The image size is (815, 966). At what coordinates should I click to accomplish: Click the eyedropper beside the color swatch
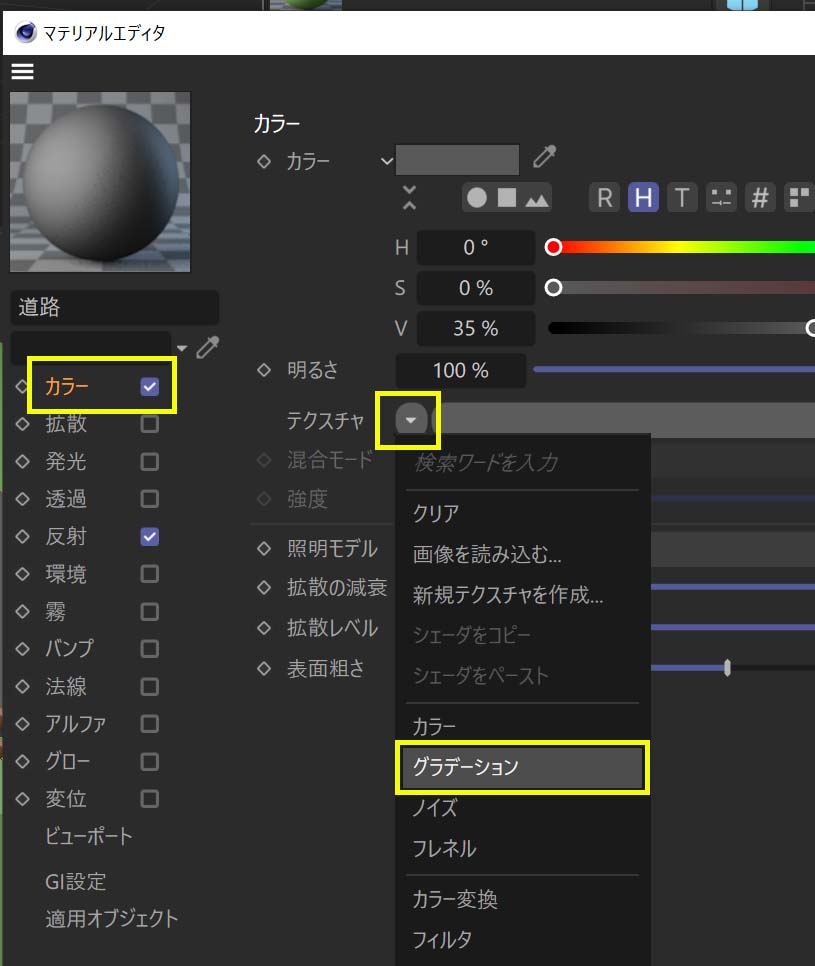click(545, 157)
